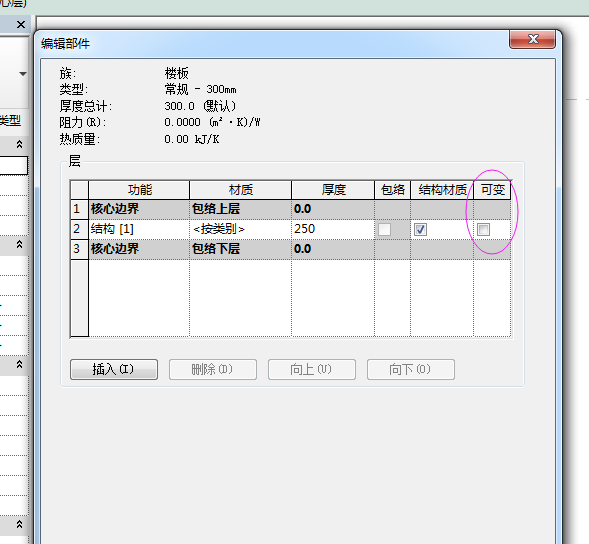Screen dimensions: 589x544
Task: Click the 向上(U) button
Action: pos(311,369)
